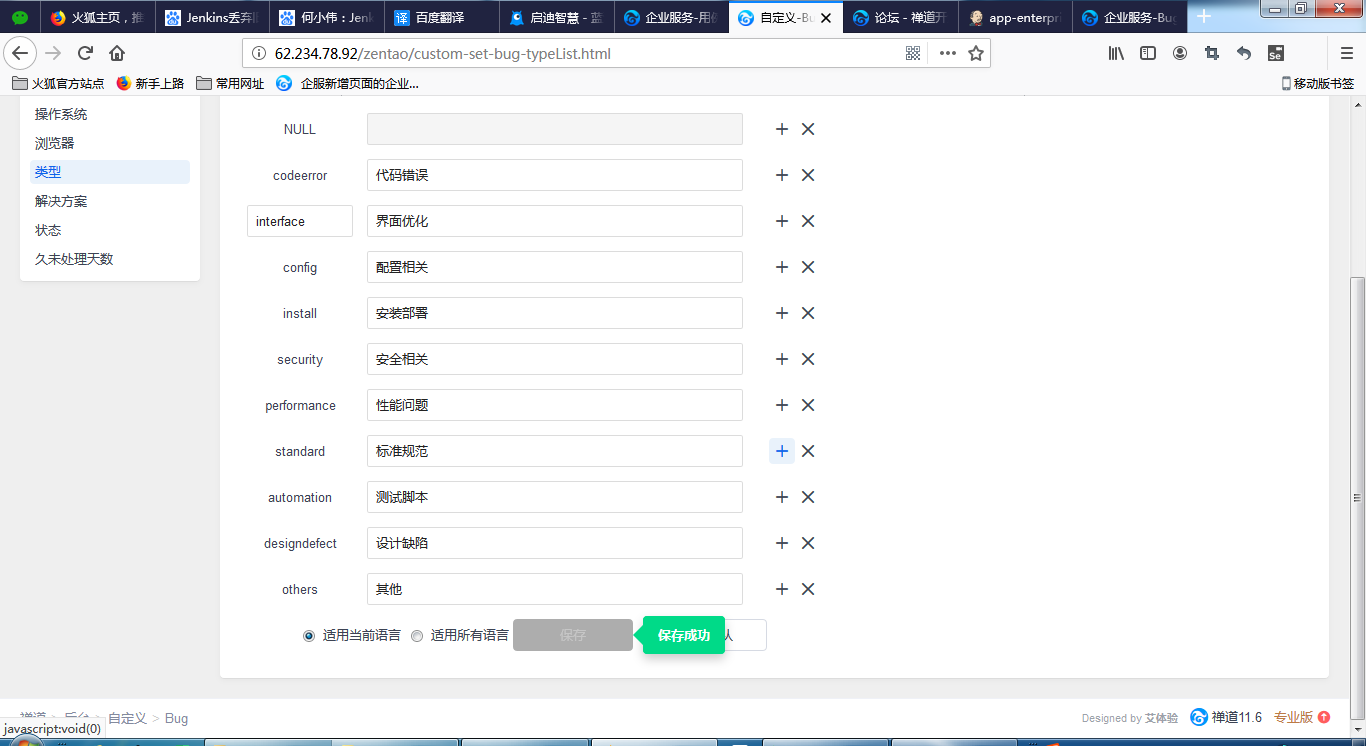Image resolution: width=1366 pixels, height=746 pixels.
Task: Open 操作系统 in the left sidebar
Action: pos(61,114)
